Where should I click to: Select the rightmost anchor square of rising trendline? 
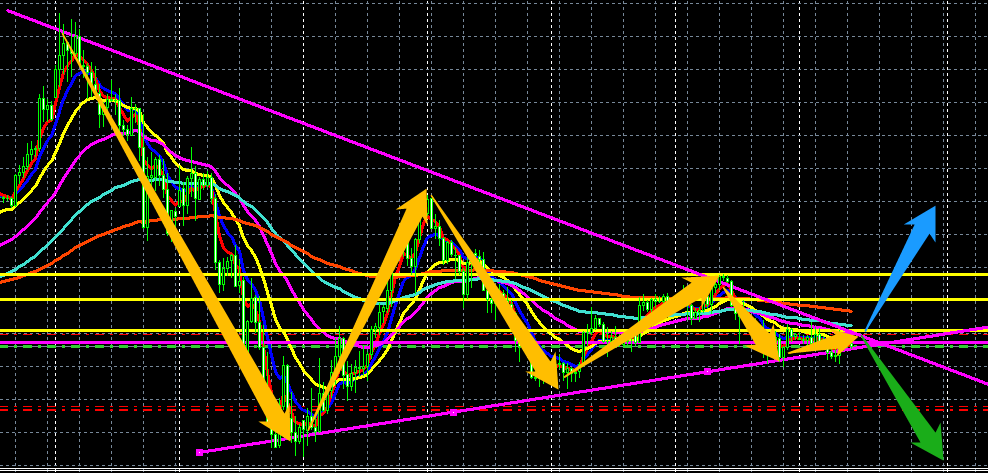[707, 372]
